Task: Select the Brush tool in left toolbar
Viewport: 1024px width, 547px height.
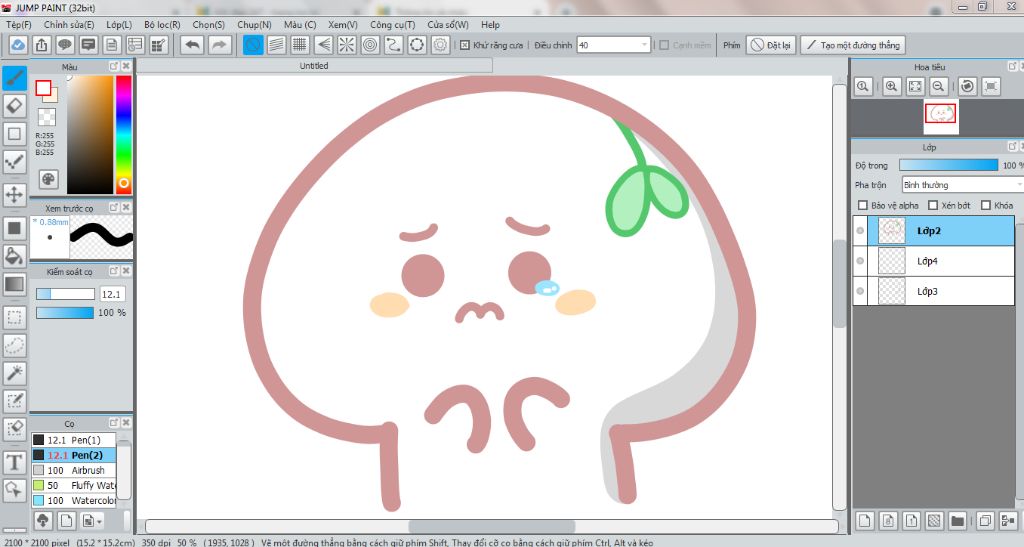Action: click(14, 78)
